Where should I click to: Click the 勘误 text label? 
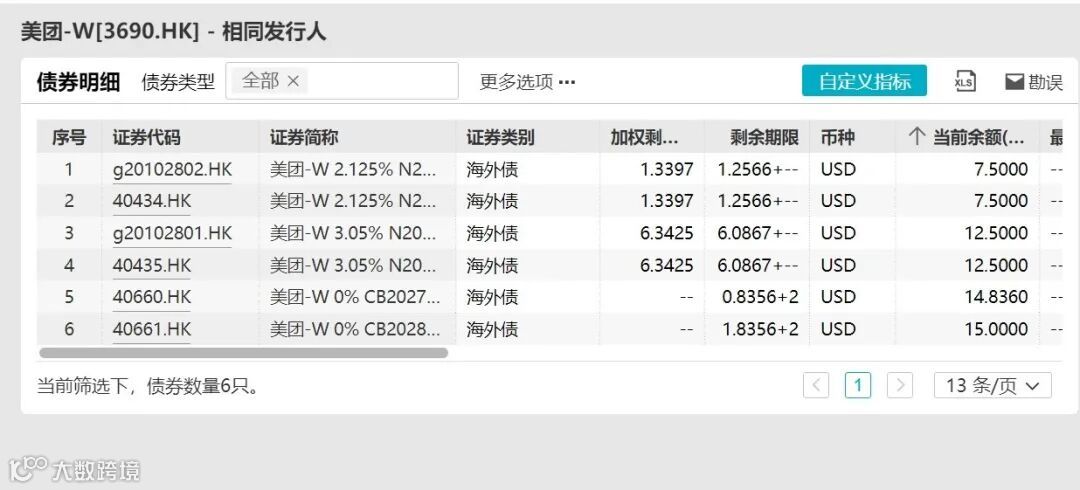pos(1046,82)
